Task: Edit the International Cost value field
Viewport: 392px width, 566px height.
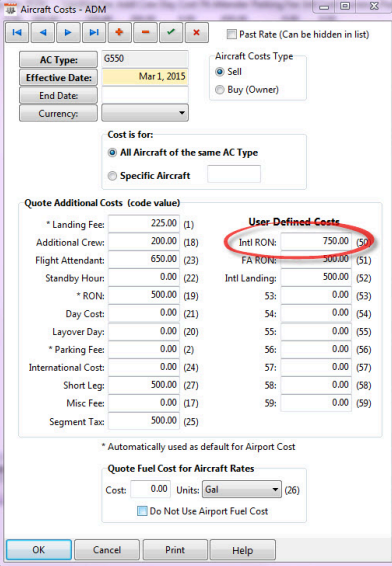Action: pos(144,367)
